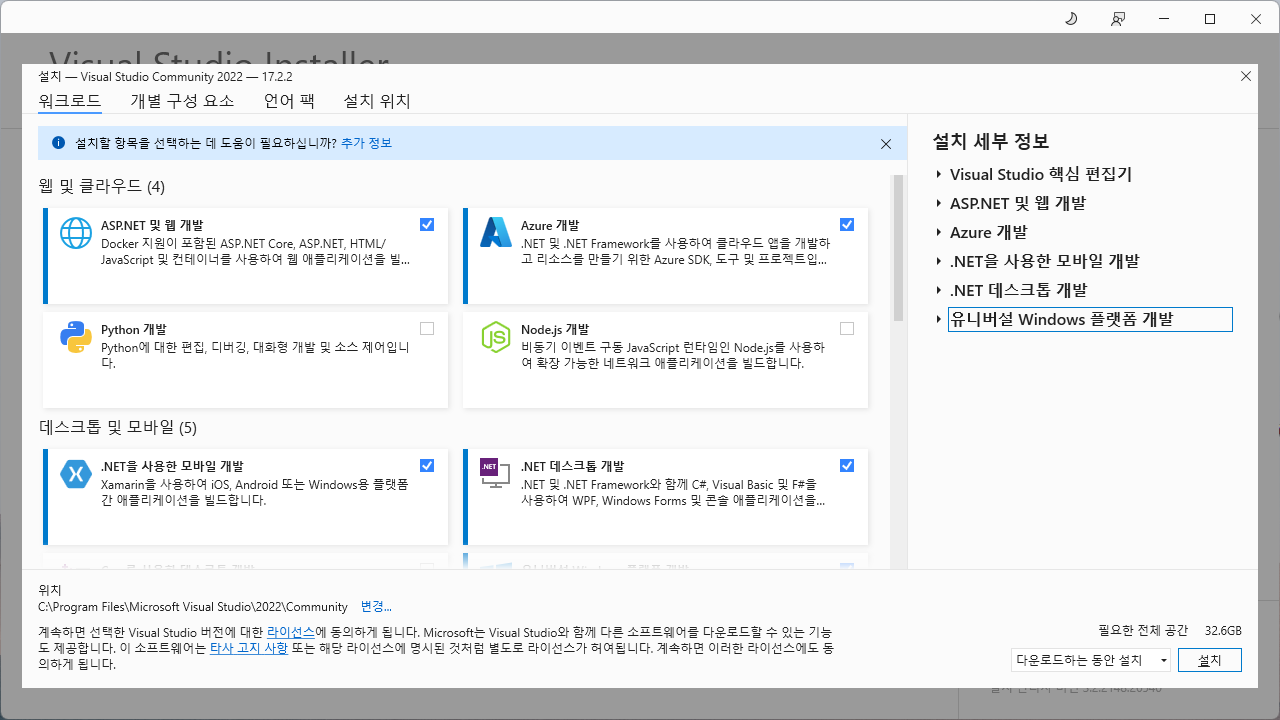This screenshot has width=1280, height=720.
Task: Click the Azure development logo icon
Action: [x=496, y=232]
